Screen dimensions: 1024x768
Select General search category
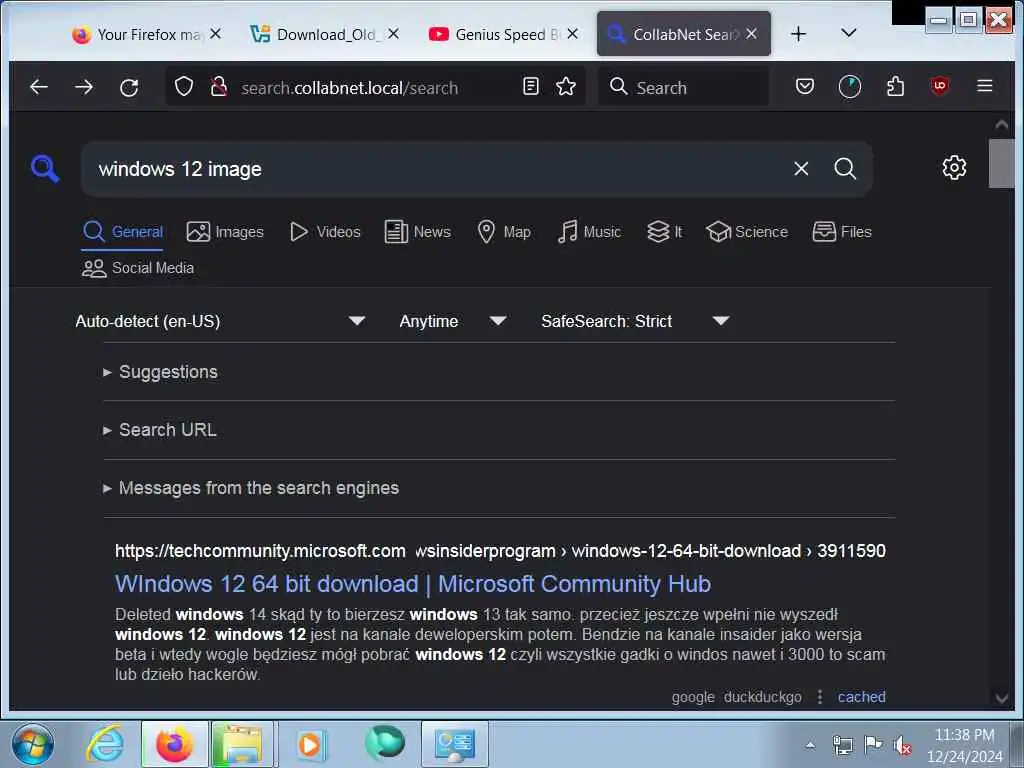click(123, 232)
